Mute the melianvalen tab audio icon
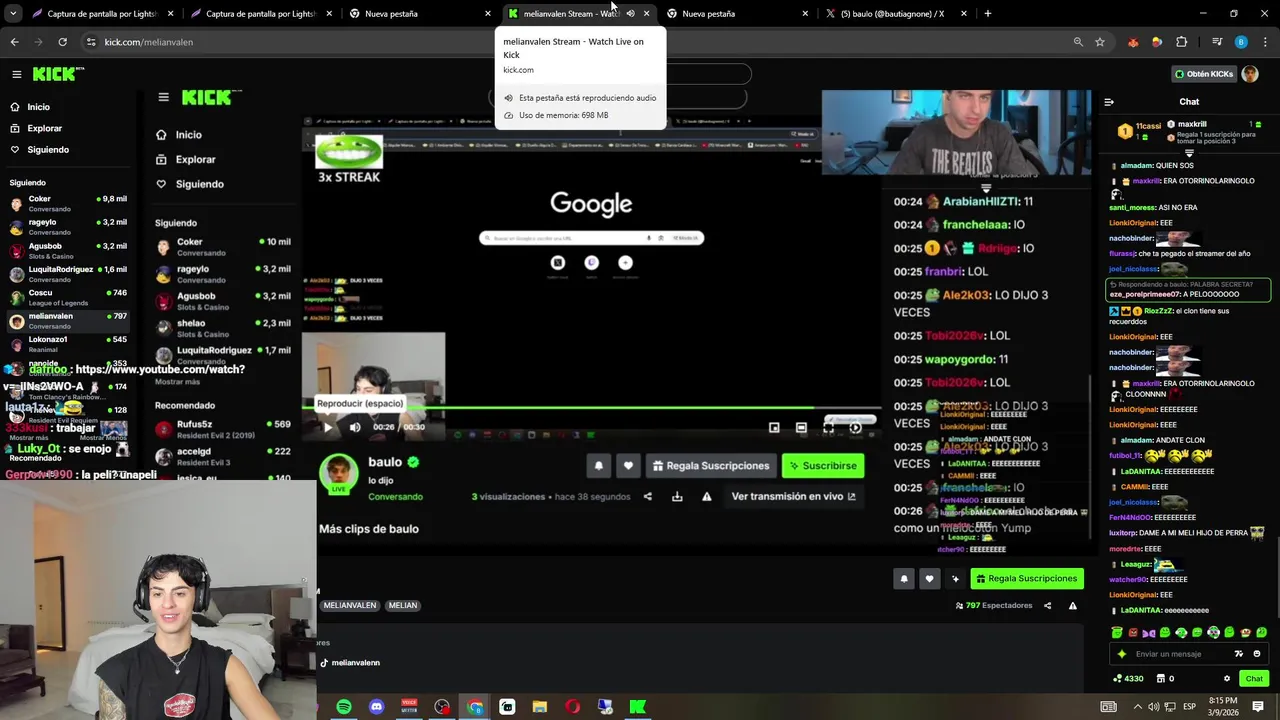The height and width of the screenshot is (720, 1280). point(630,13)
